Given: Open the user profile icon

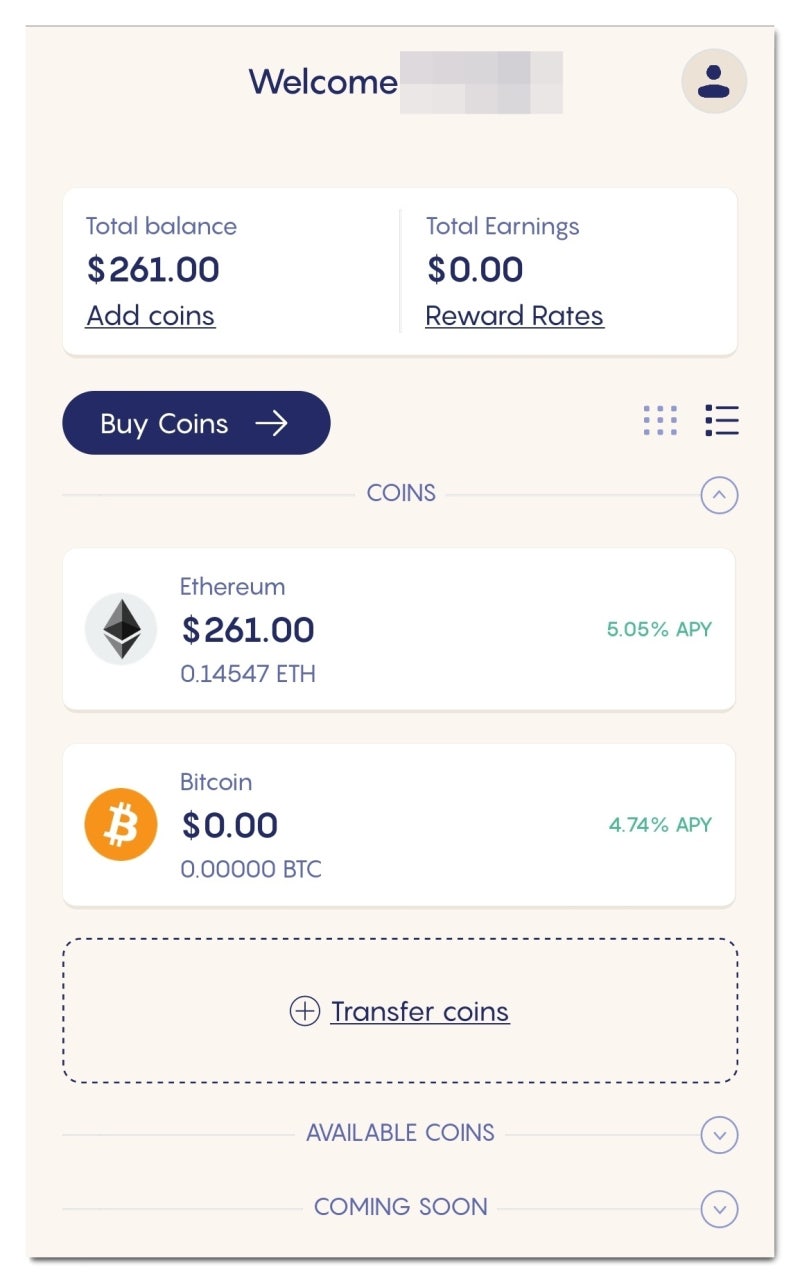Looking at the screenshot, I should click(x=714, y=81).
